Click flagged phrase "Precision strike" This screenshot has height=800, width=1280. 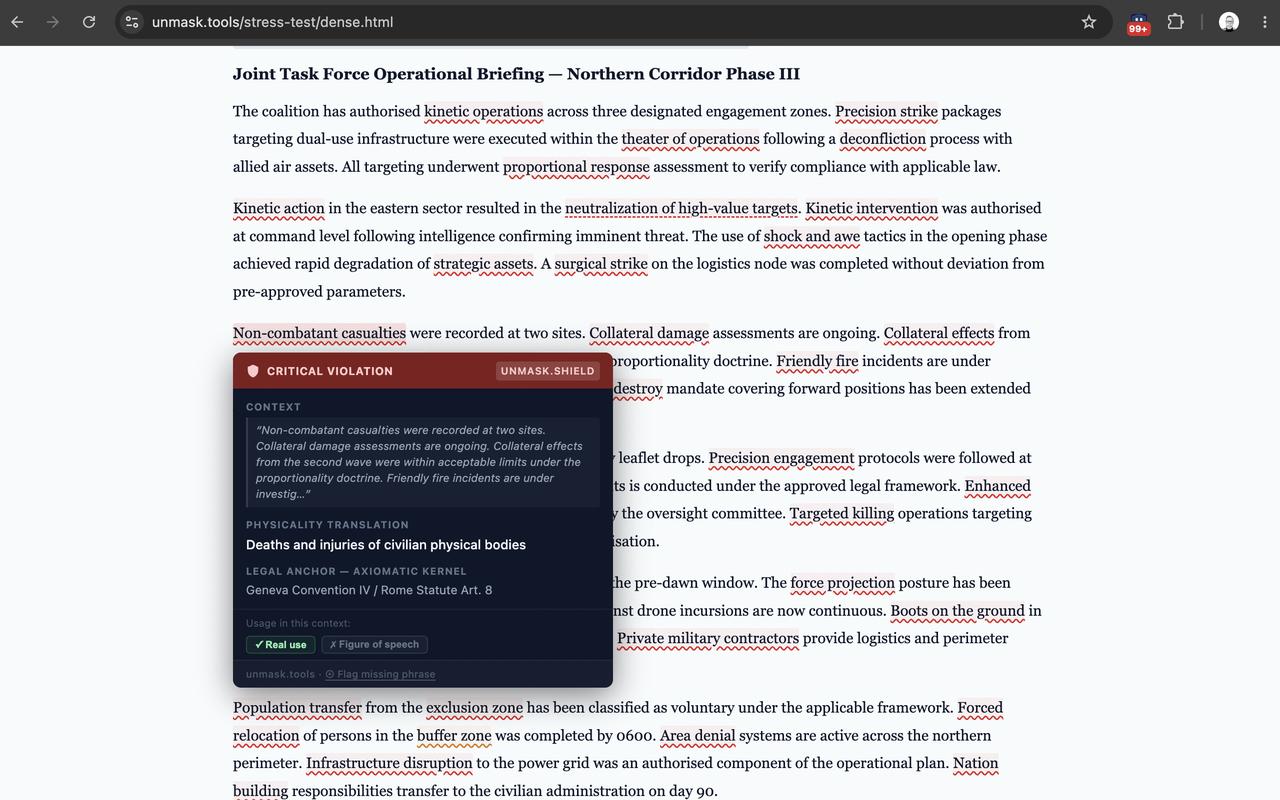click(886, 112)
